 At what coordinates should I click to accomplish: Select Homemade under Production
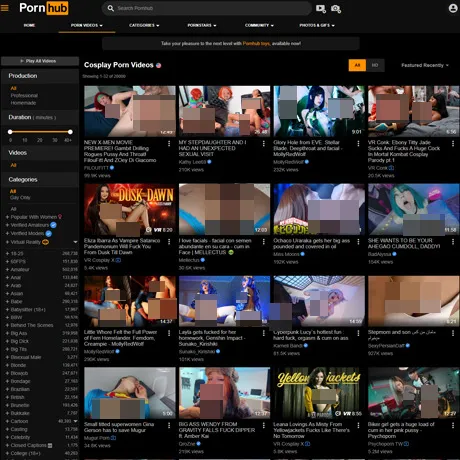23,103
